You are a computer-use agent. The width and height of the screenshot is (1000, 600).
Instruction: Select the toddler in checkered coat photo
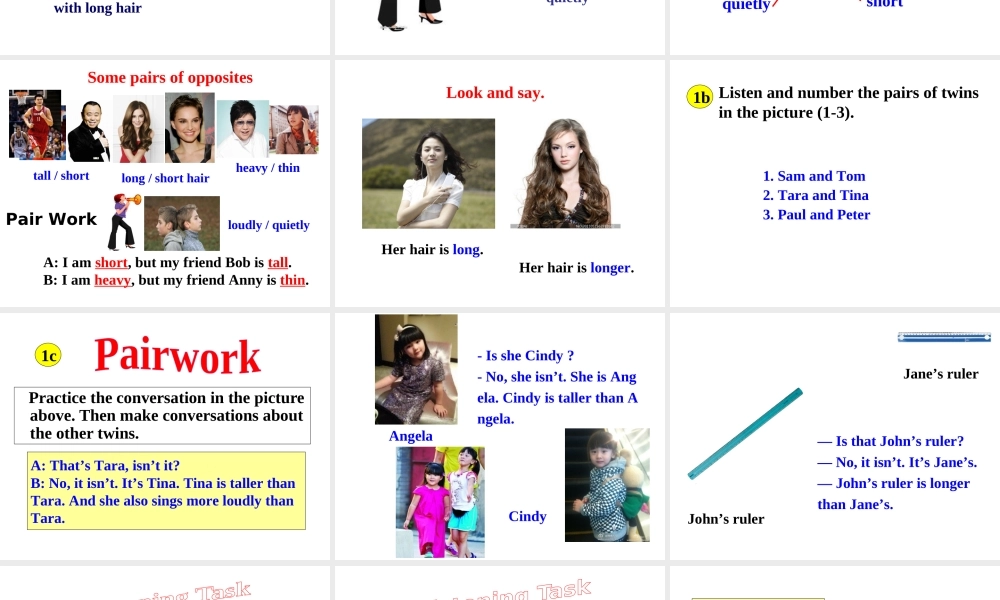(607, 485)
